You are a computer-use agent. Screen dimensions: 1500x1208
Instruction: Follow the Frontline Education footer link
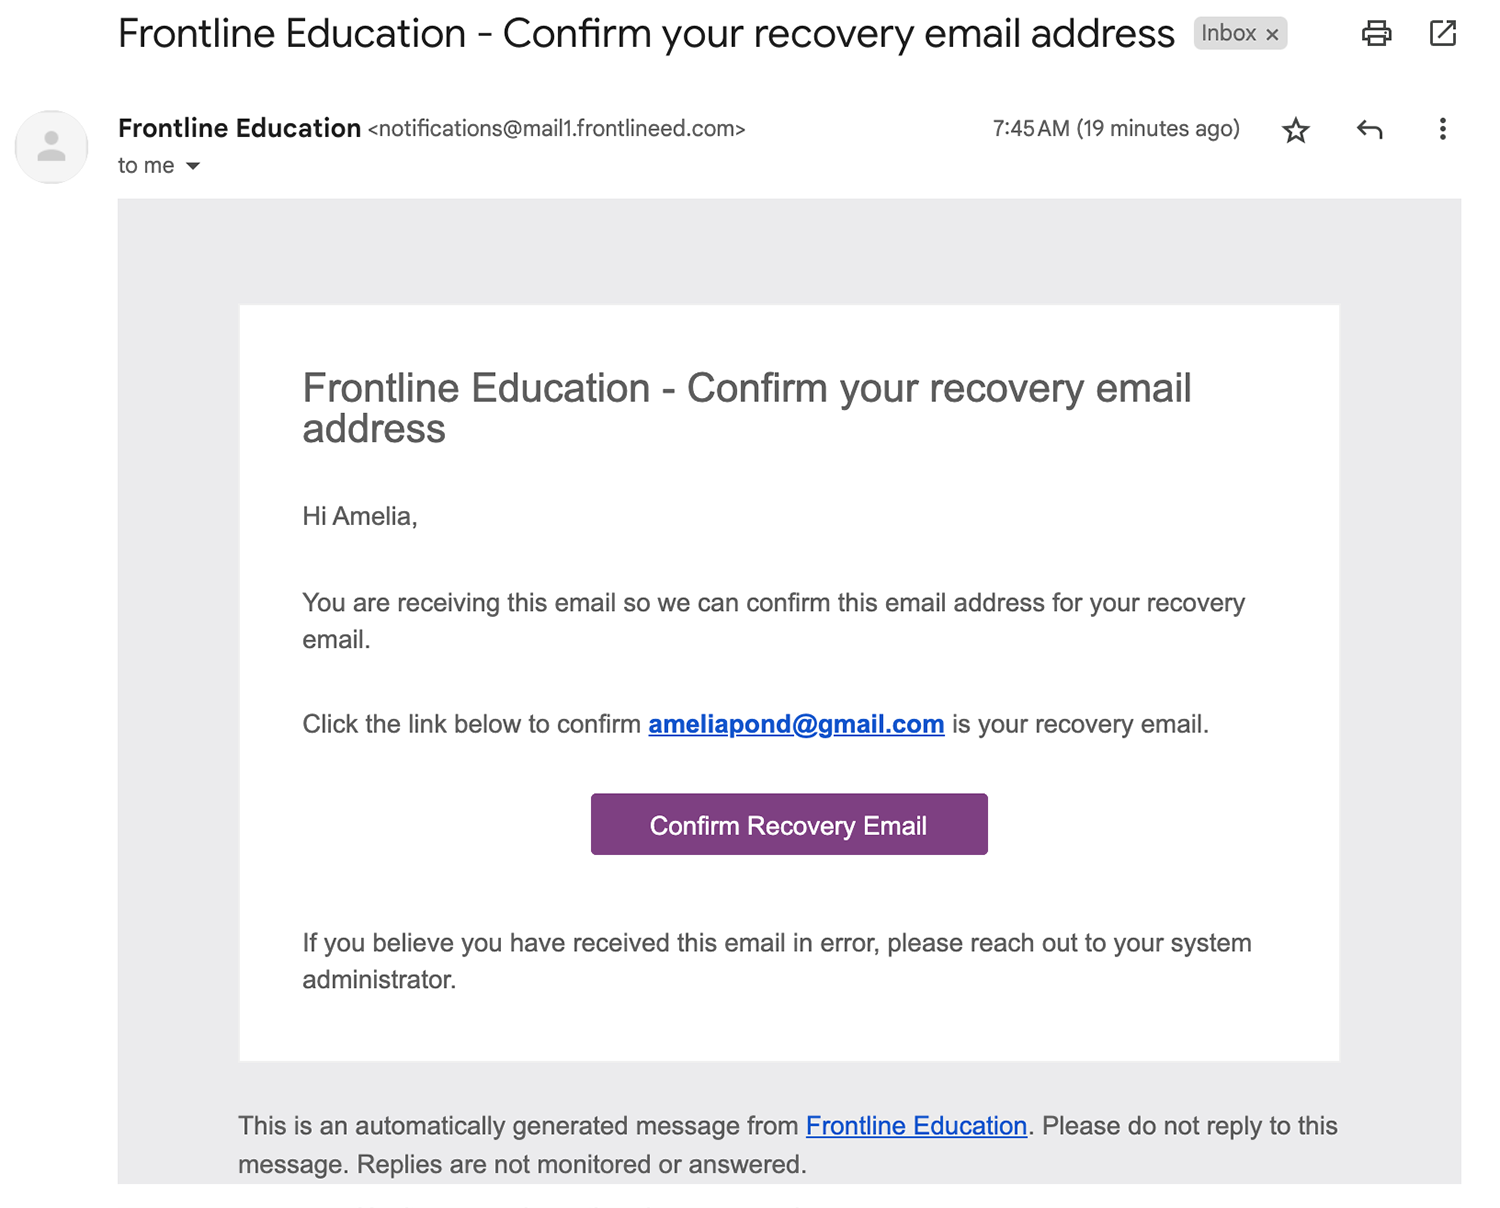(916, 1126)
